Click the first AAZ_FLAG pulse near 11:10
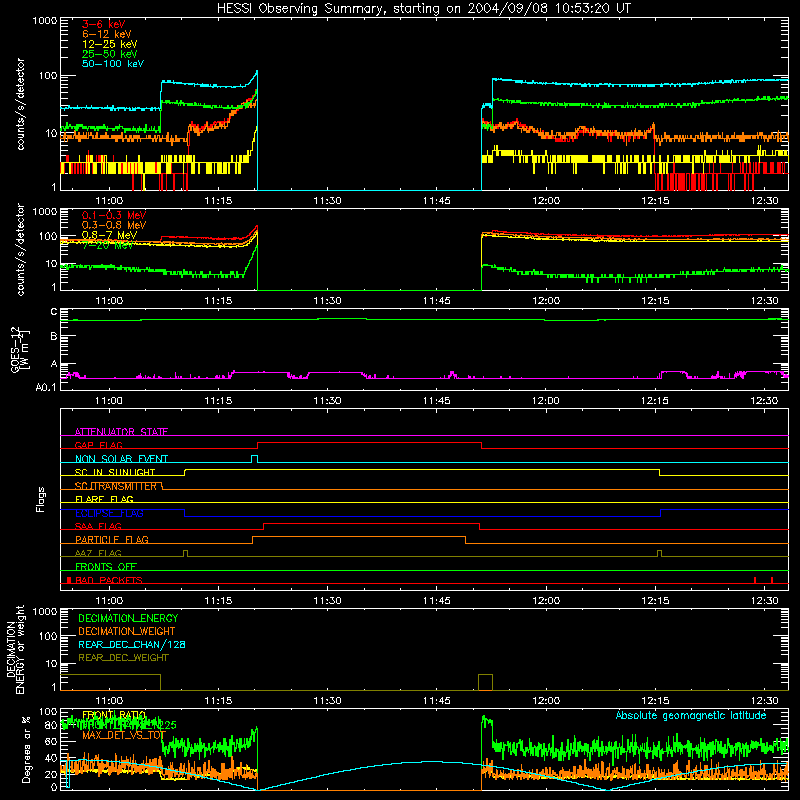The image size is (800, 800). pos(185,554)
